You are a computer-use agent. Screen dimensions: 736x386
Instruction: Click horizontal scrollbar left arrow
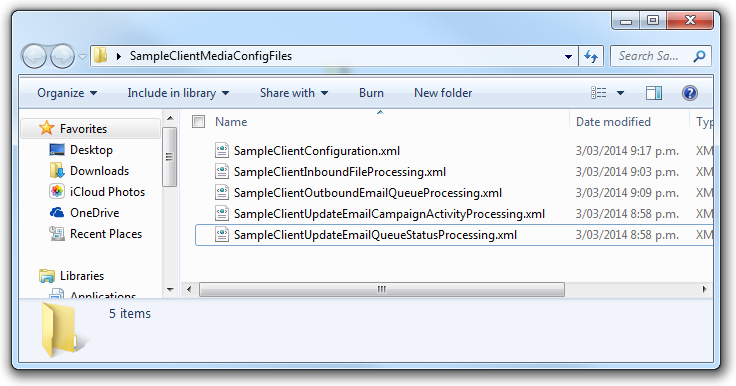point(189,289)
